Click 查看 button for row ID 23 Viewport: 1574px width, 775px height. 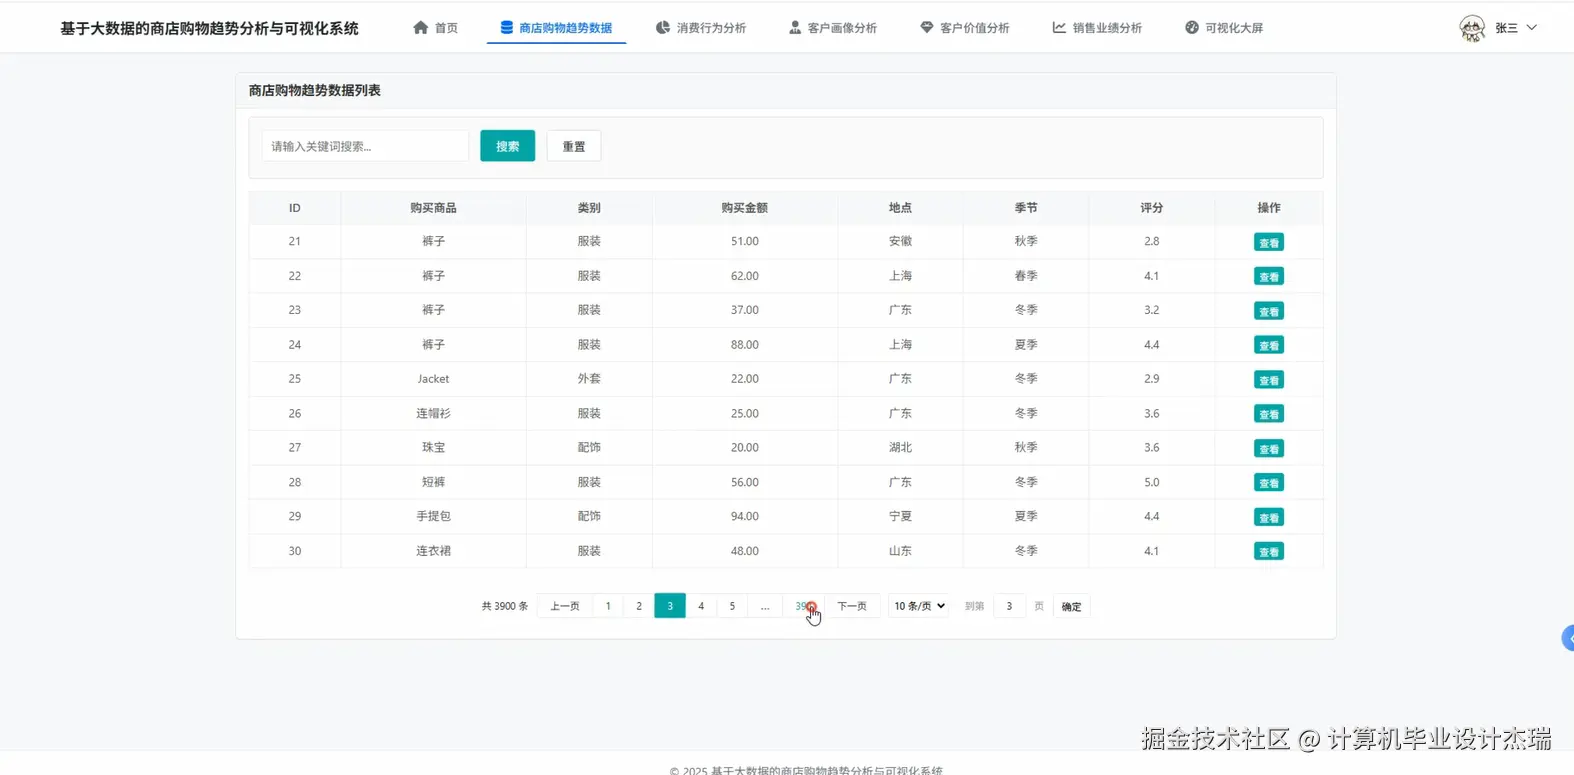1269,312
